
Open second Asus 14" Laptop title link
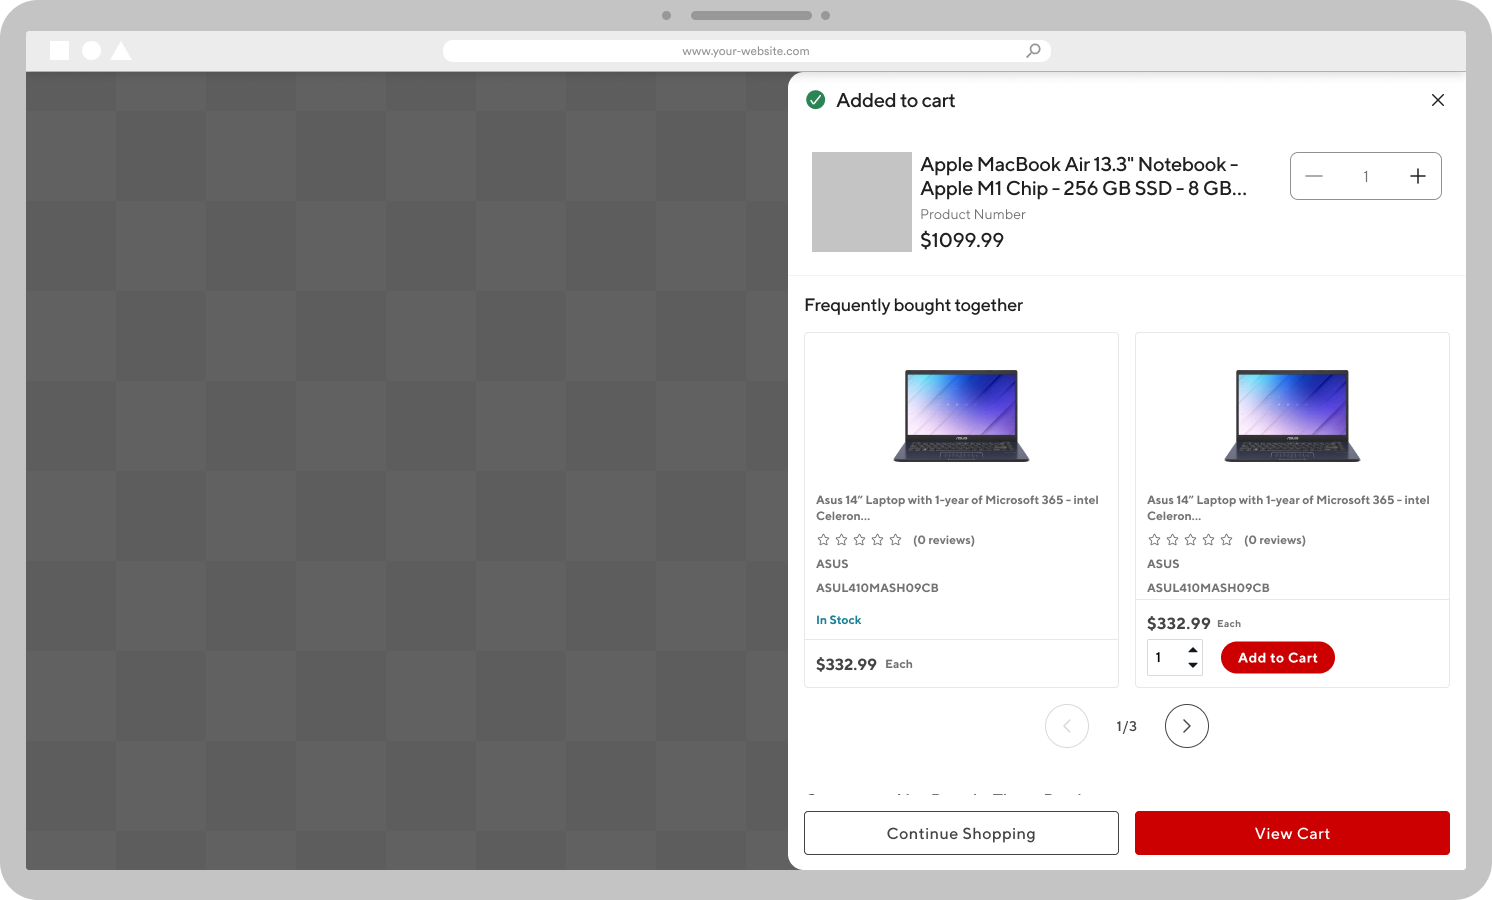pos(1288,508)
